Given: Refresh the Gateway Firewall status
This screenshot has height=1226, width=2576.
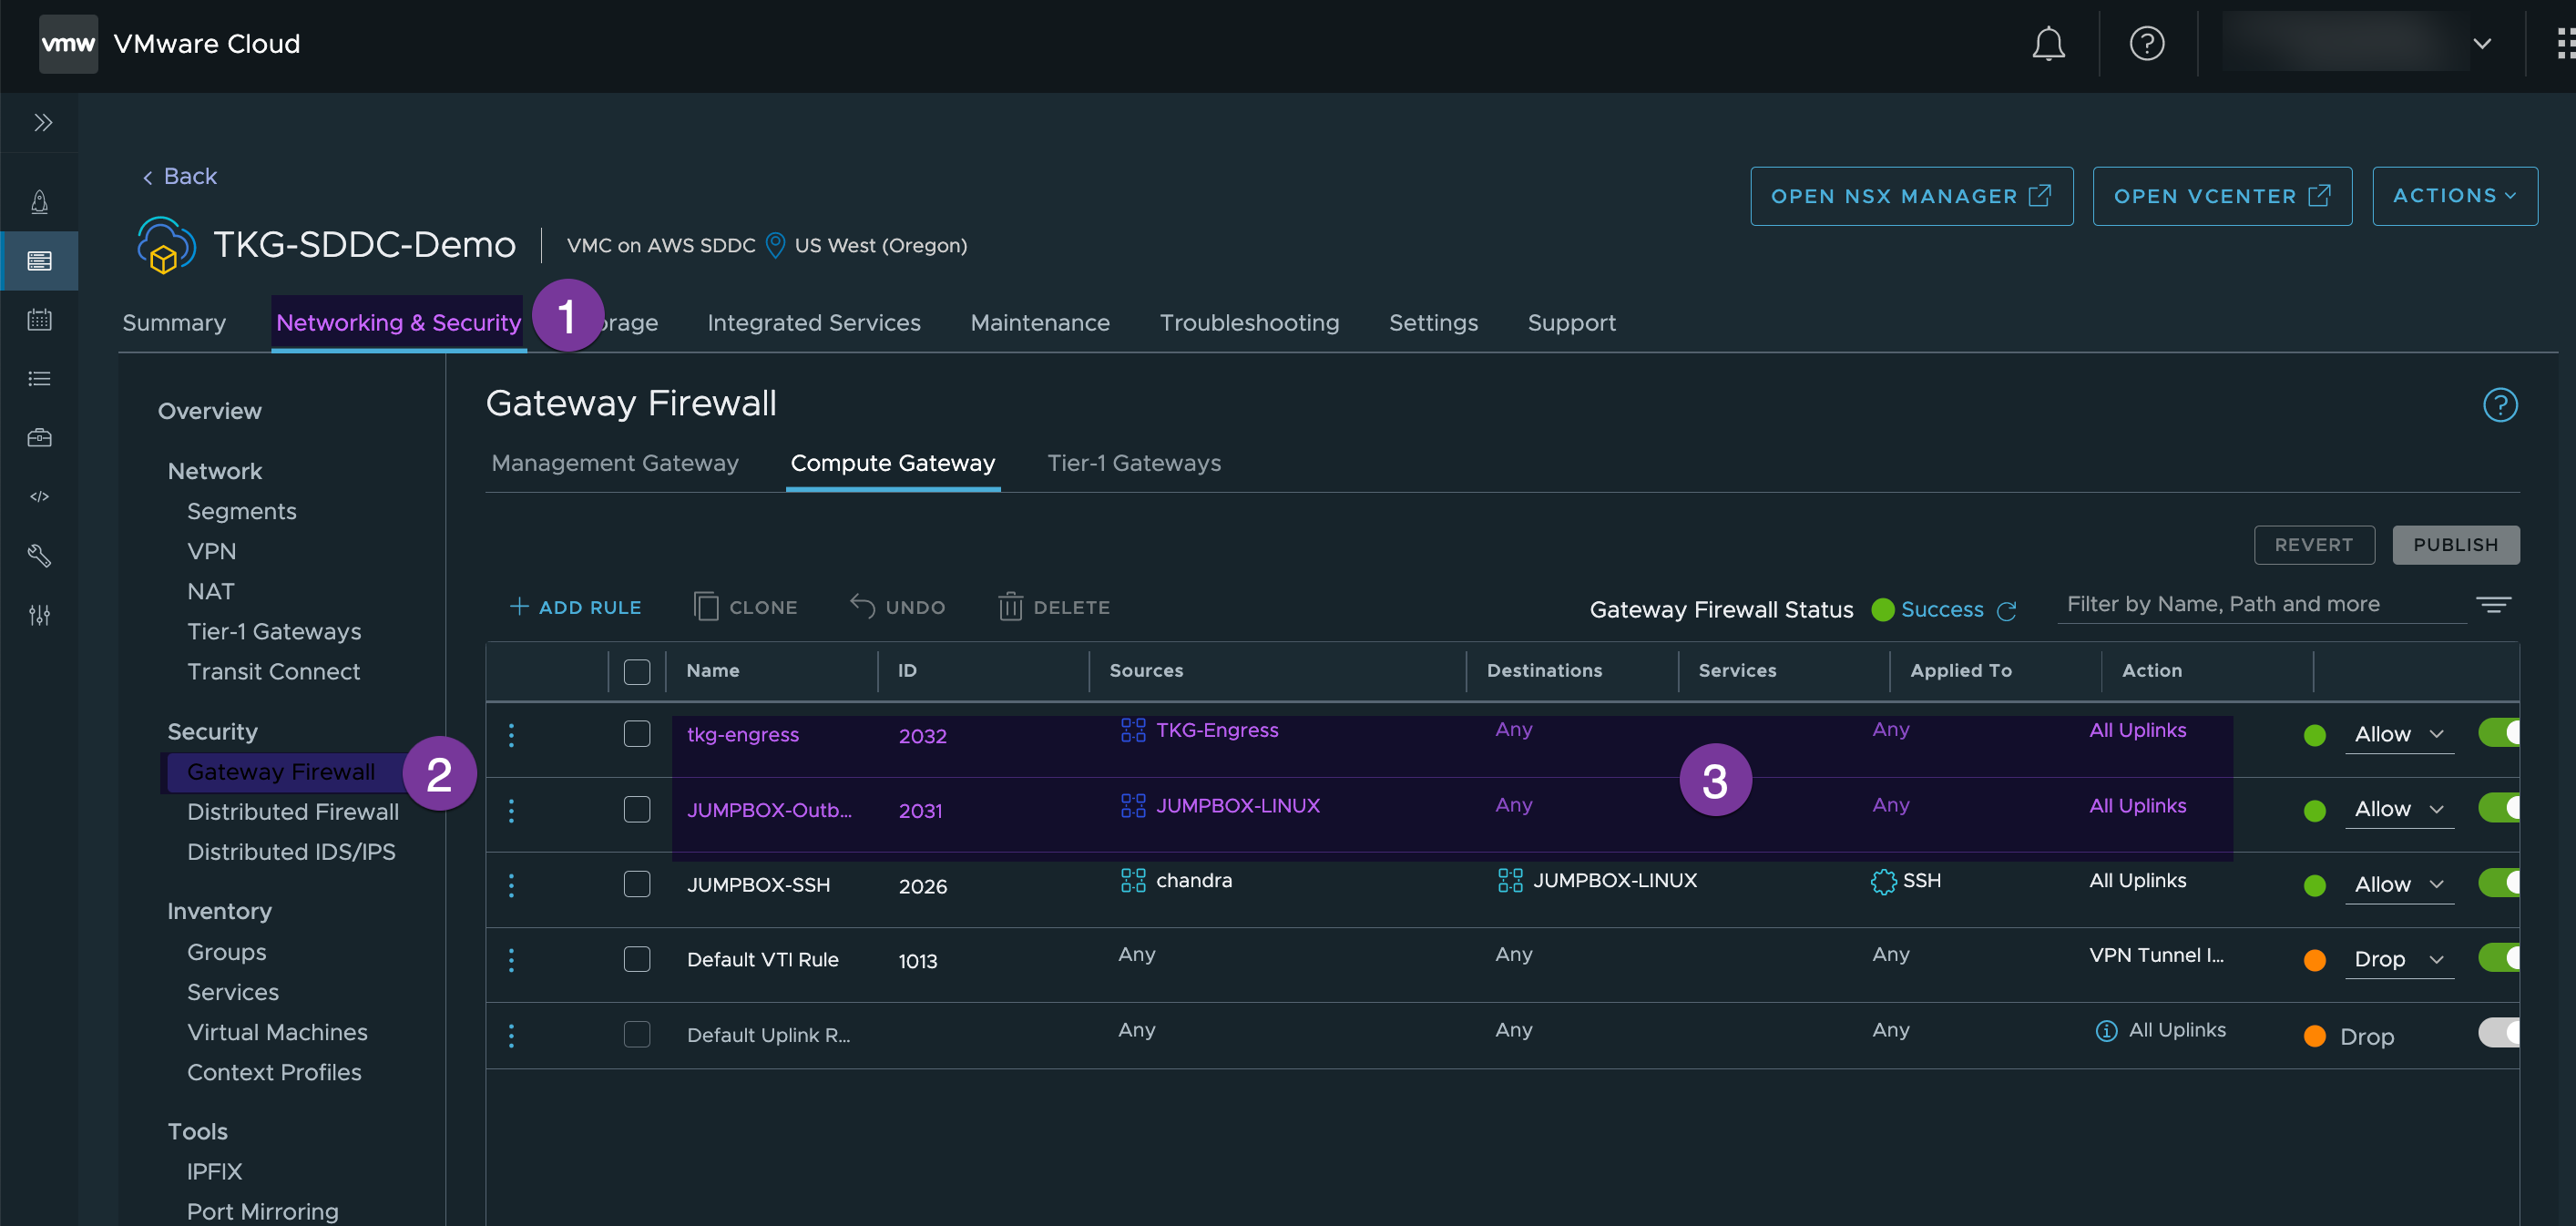Looking at the screenshot, I should (x=2006, y=610).
